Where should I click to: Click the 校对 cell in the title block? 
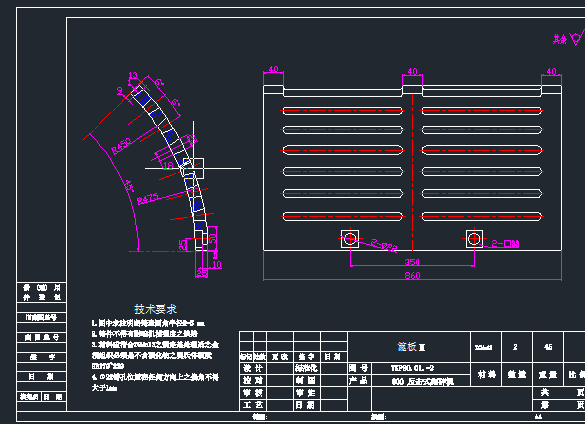(253, 380)
